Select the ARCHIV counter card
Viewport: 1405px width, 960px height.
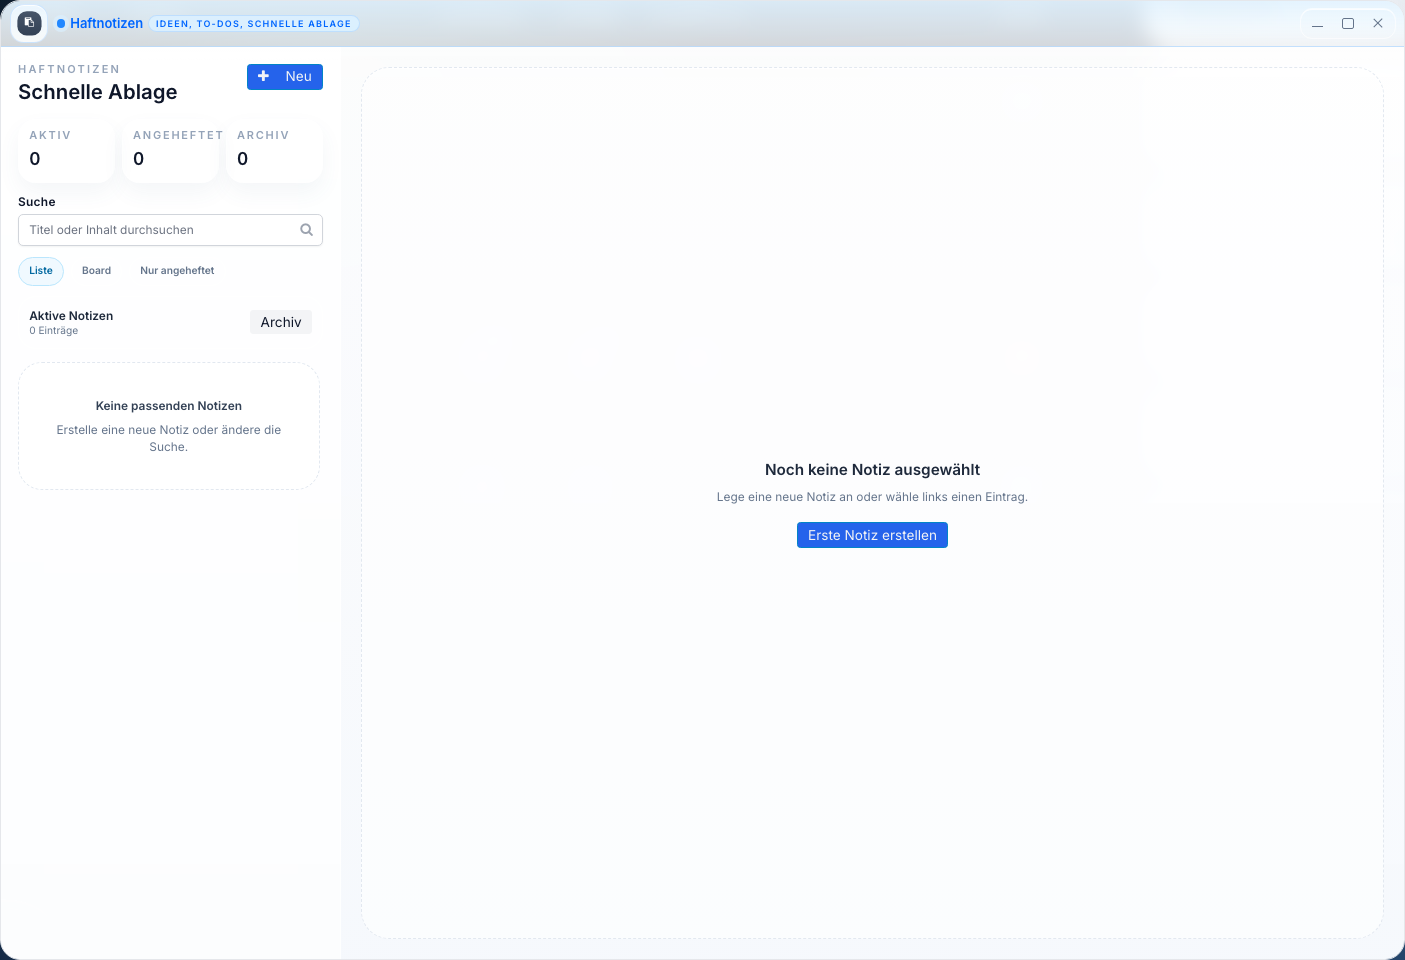click(274, 152)
